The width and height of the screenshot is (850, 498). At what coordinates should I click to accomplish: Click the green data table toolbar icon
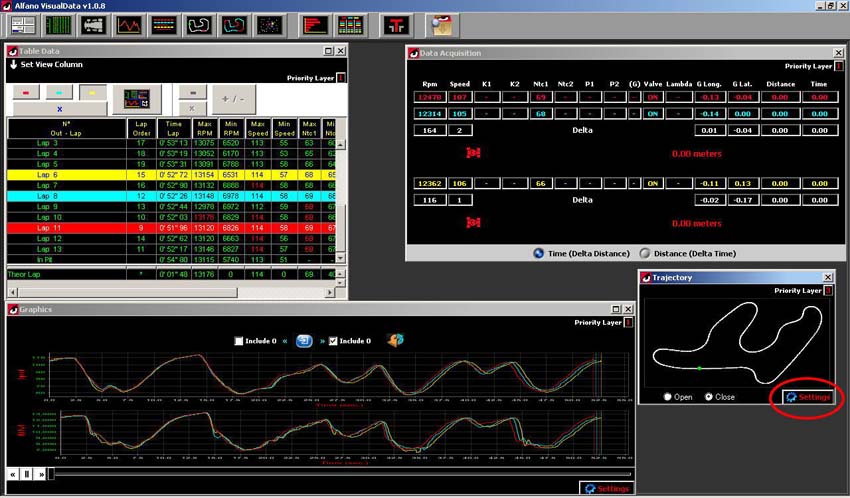(x=58, y=25)
